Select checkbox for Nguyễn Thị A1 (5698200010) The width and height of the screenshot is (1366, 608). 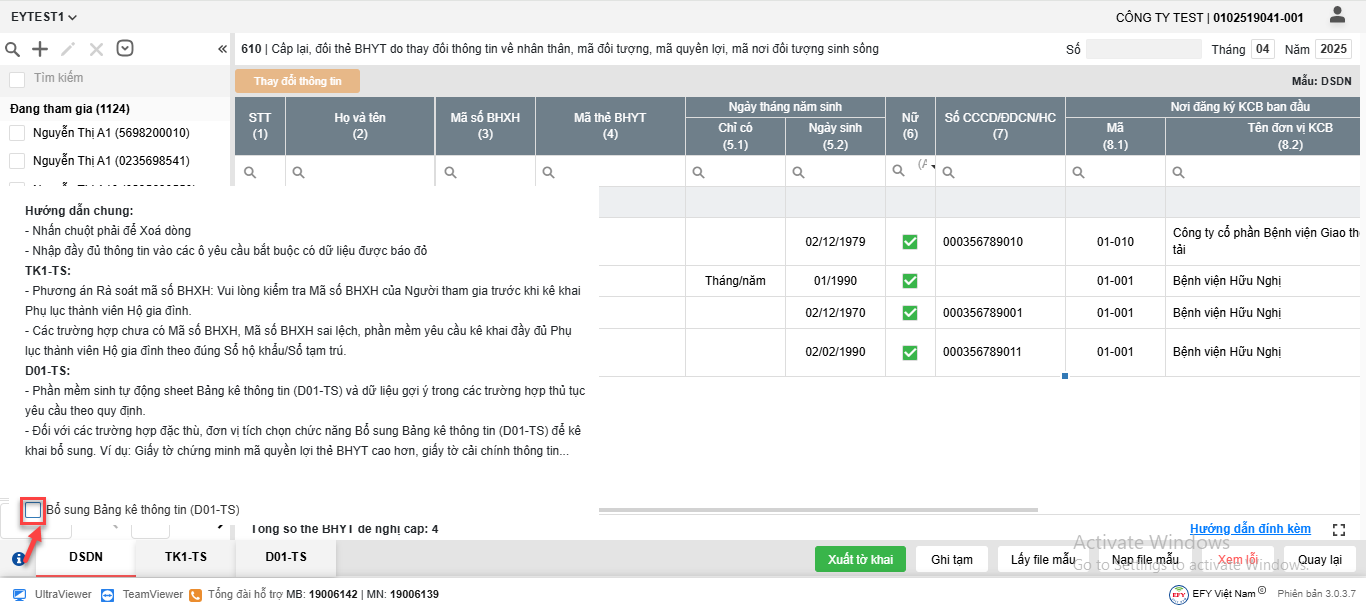(17, 133)
